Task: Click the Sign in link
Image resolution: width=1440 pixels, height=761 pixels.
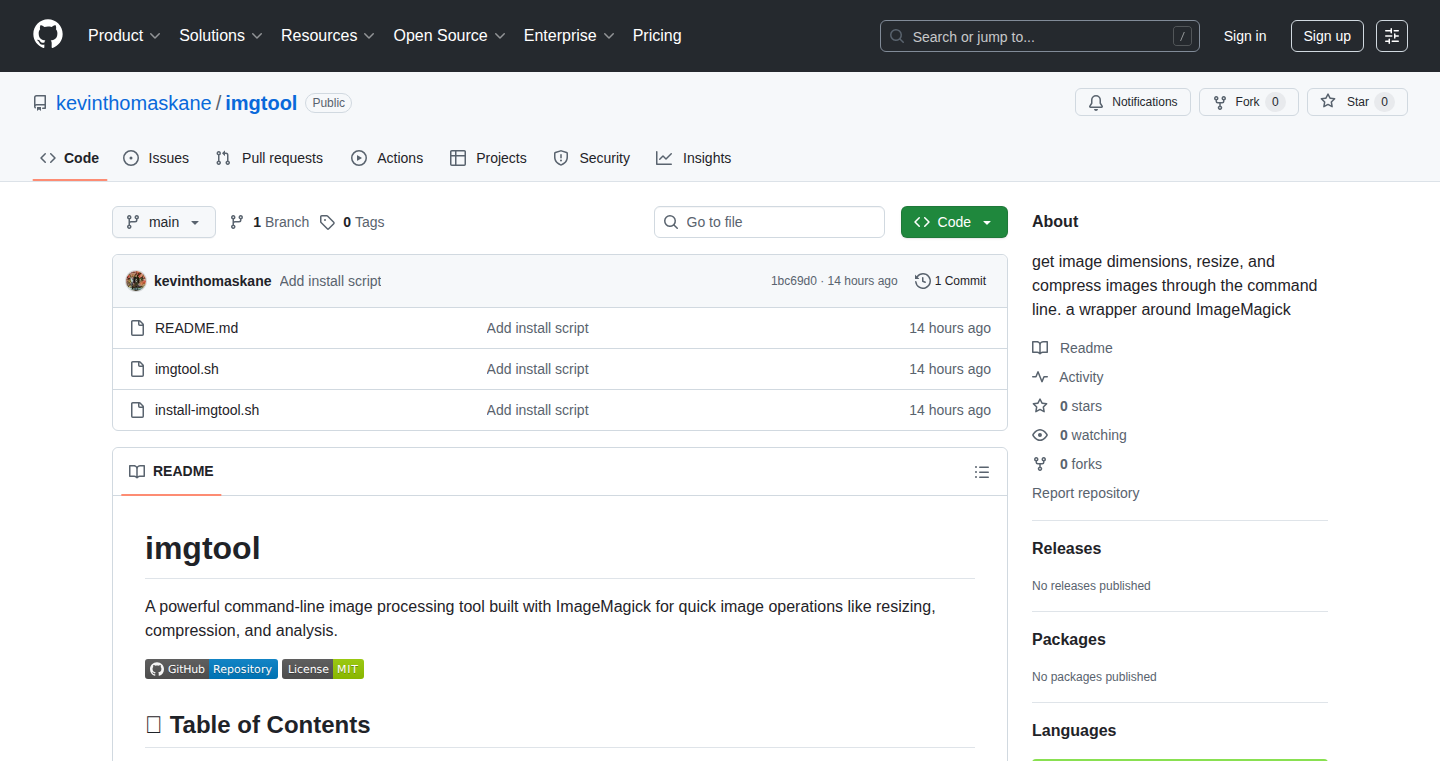Action: click(1245, 36)
